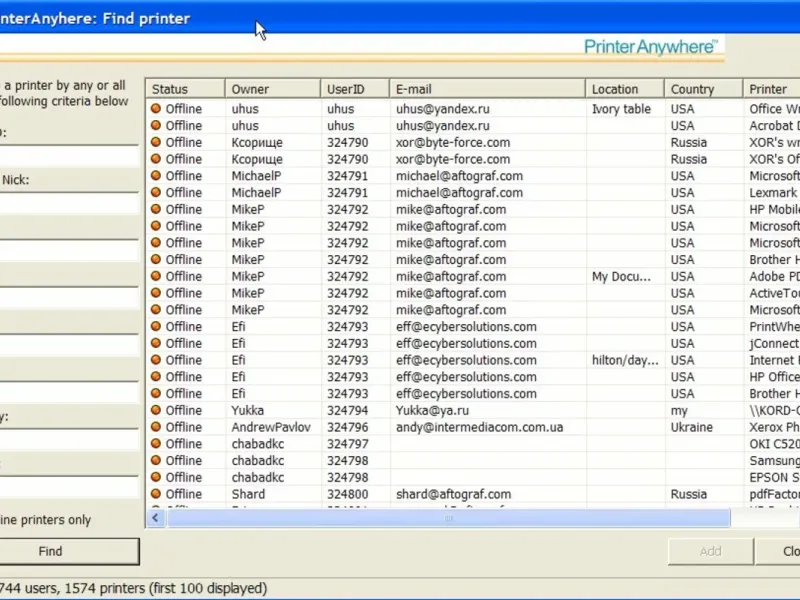Click the 'shard@aftograf.com' email cell
Image resolution: width=800 pixels, height=600 pixels.
(454, 494)
